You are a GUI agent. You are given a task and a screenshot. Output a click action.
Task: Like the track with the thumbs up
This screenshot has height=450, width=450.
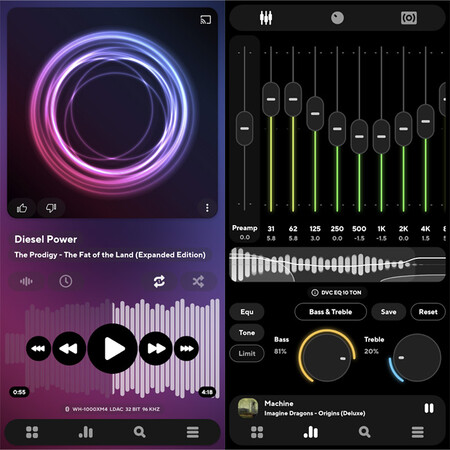coord(22,208)
